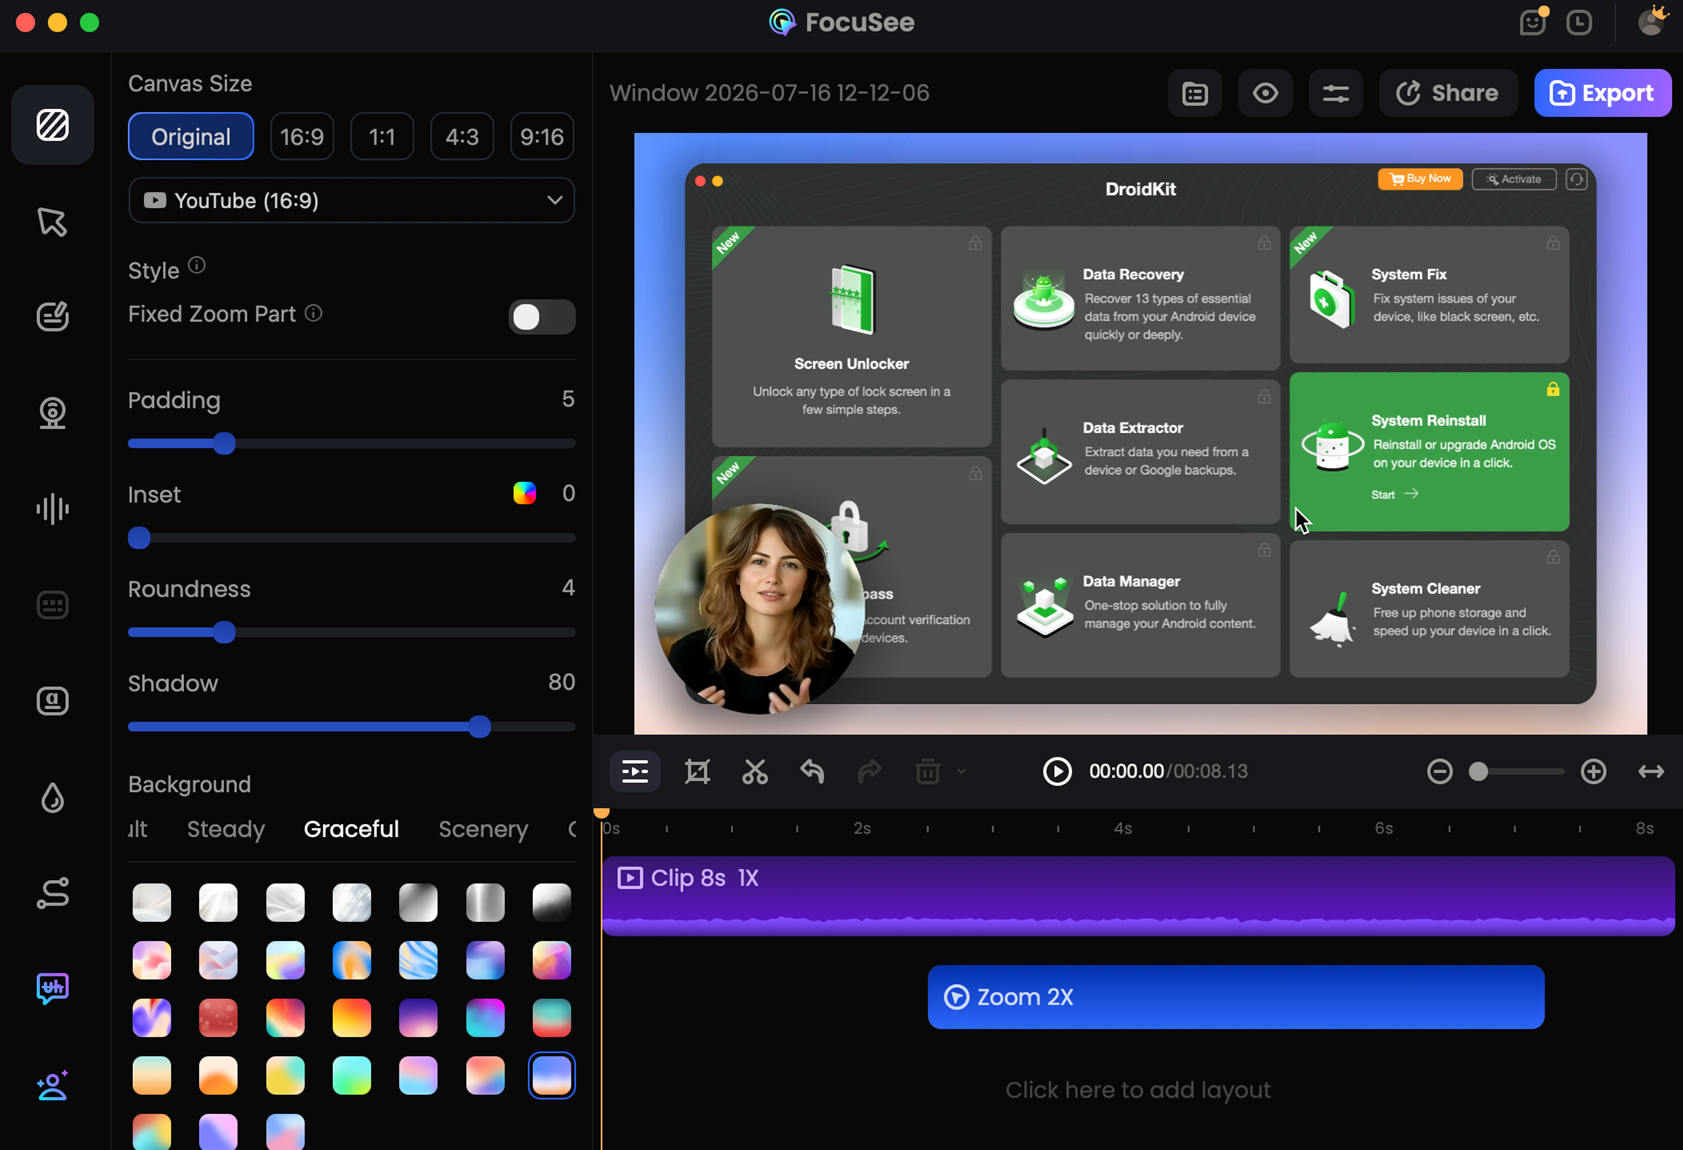Fit timeline to width arrows icon

1651,771
